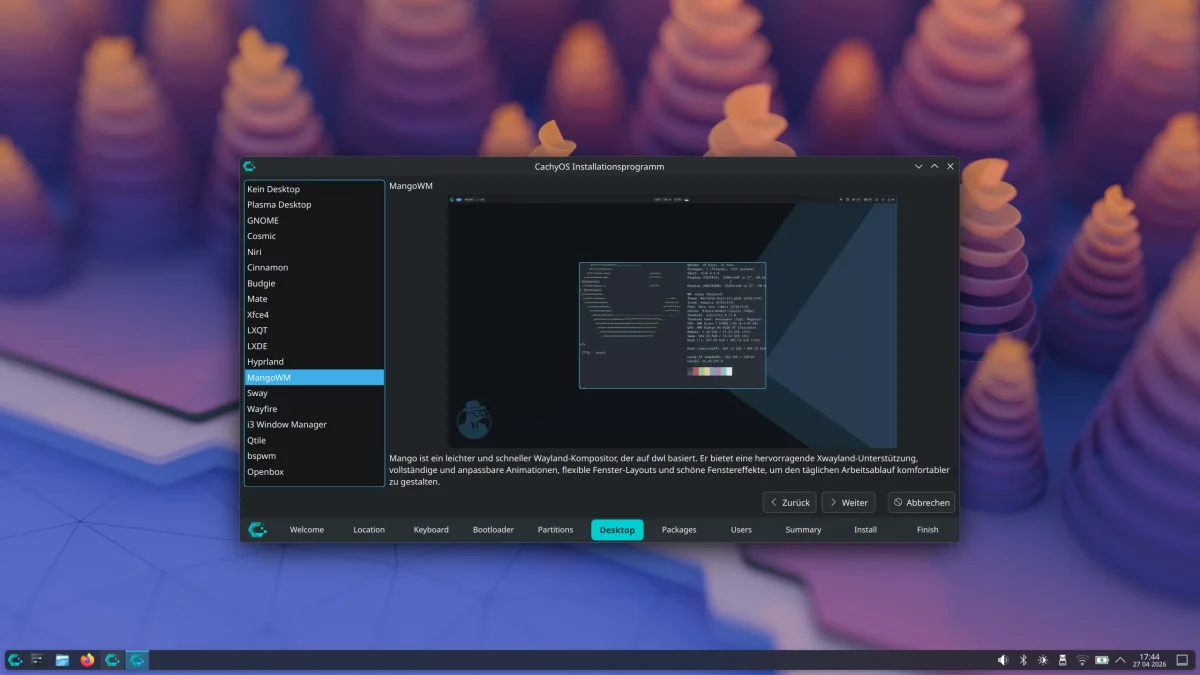This screenshot has height=675, width=1200.
Task: Click the battery status tray icon
Action: click(1101, 660)
